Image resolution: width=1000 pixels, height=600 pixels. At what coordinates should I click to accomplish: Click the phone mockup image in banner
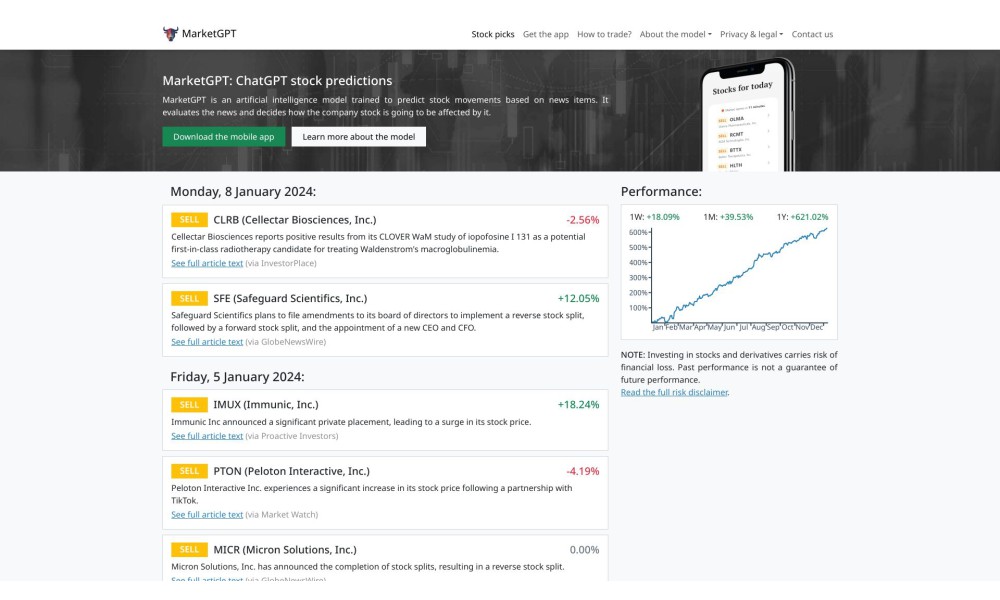pos(748,115)
